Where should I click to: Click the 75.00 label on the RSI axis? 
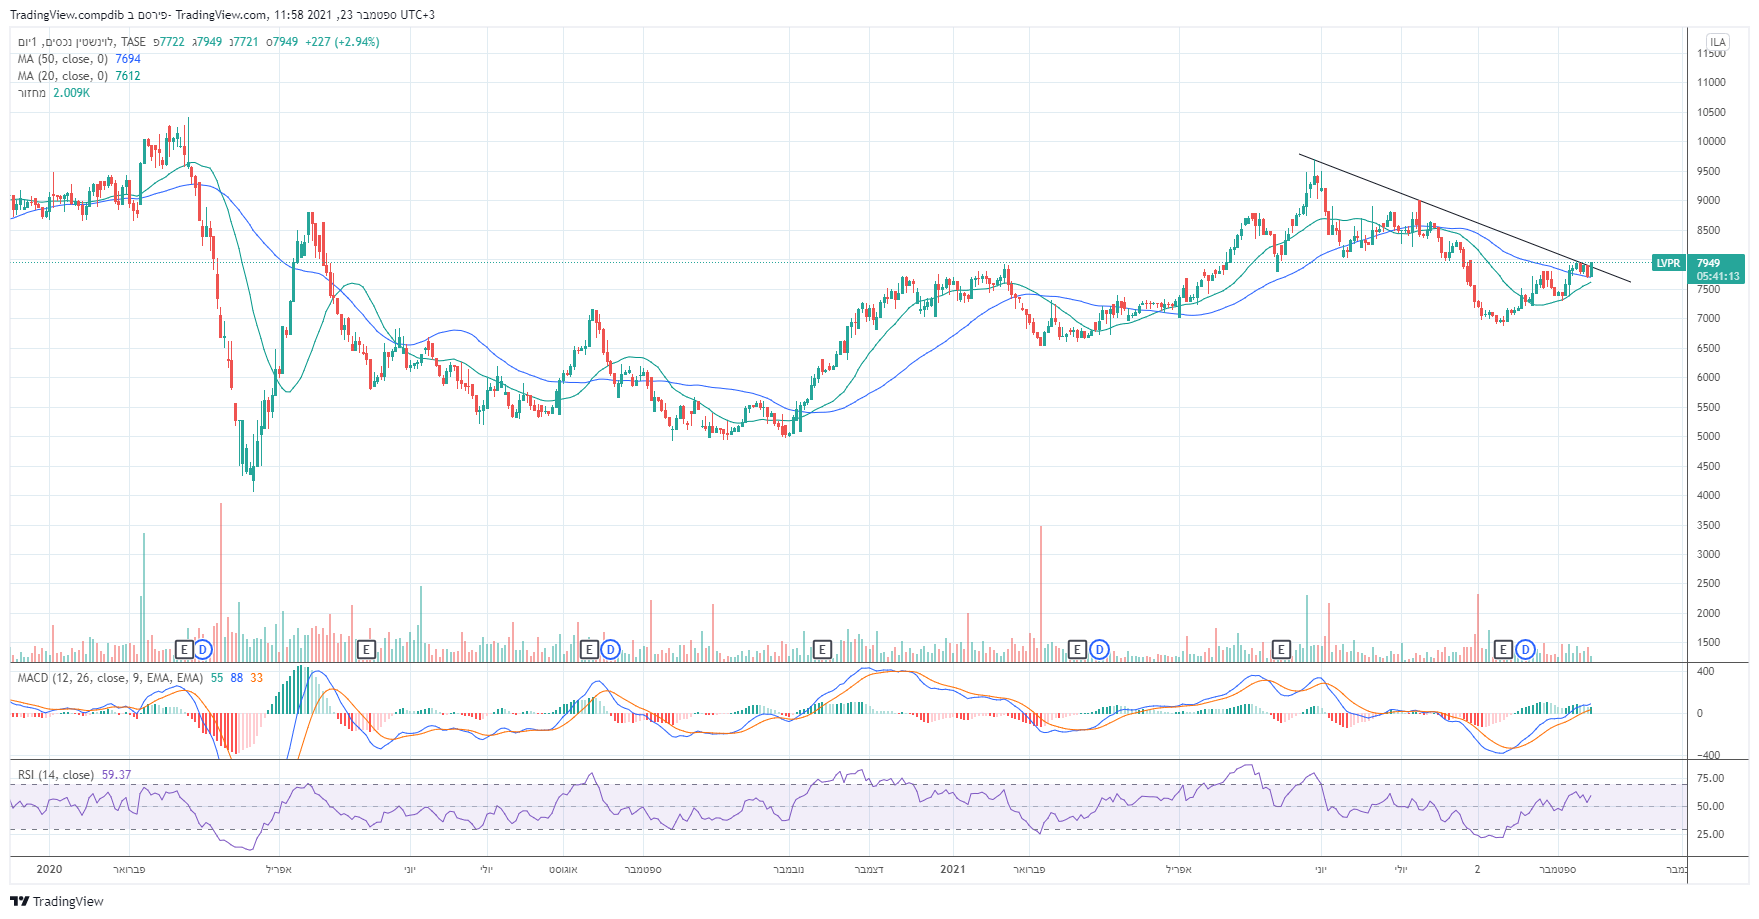1710,778
